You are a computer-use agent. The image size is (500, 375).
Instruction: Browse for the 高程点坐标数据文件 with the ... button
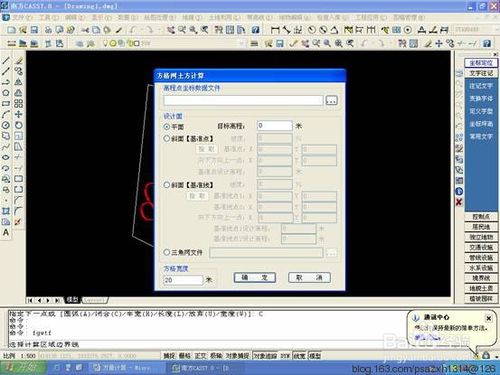click(x=331, y=100)
